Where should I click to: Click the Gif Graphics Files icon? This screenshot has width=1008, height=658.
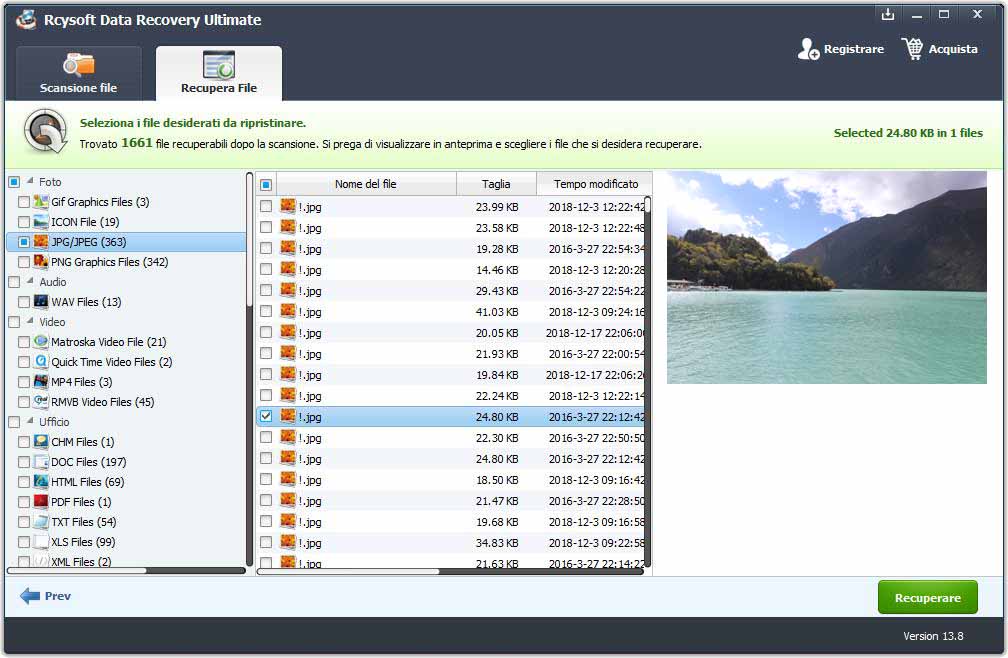[41, 202]
